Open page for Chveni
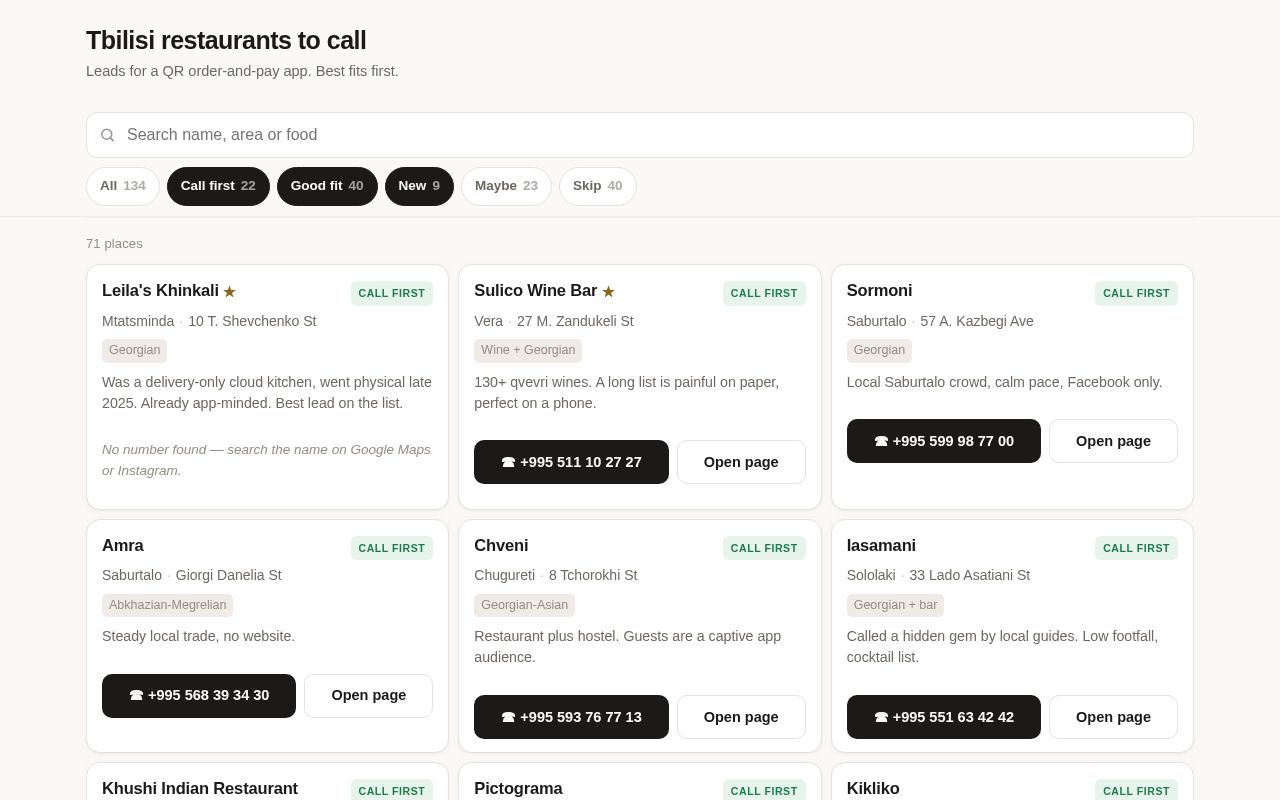1280x800 pixels. (x=741, y=717)
